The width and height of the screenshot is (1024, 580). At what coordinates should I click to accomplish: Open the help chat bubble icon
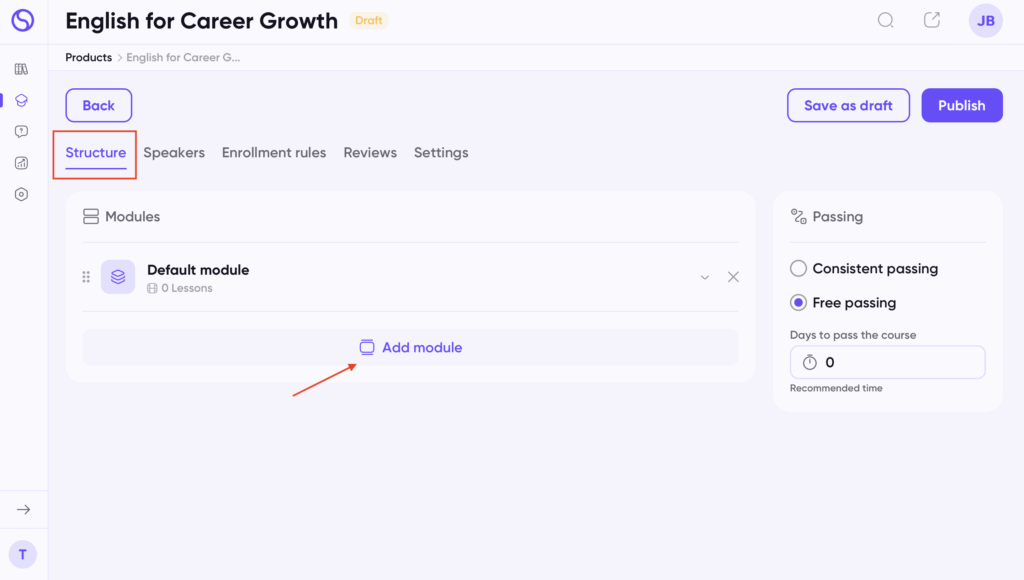[22, 131]
